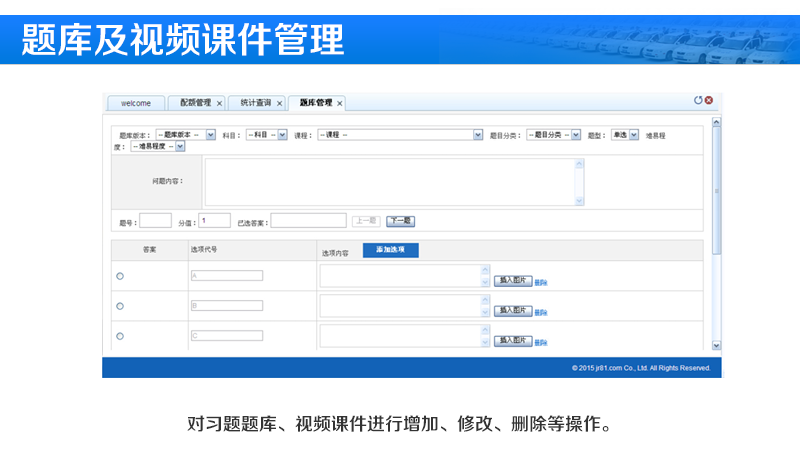
Task: Click the 下一题 button
Action: coord(400,221)
